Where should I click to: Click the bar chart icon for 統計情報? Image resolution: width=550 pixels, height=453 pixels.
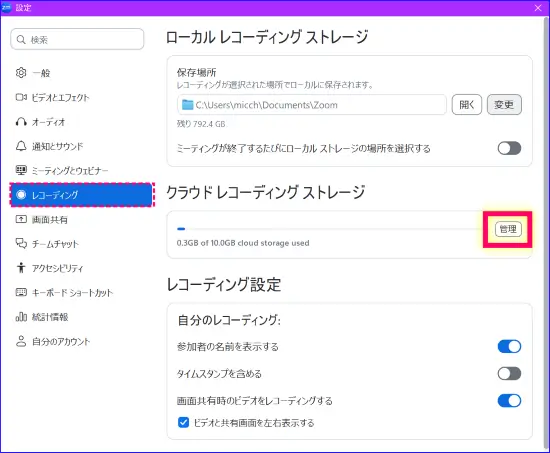pyautogui.click(x=21, y=317)
